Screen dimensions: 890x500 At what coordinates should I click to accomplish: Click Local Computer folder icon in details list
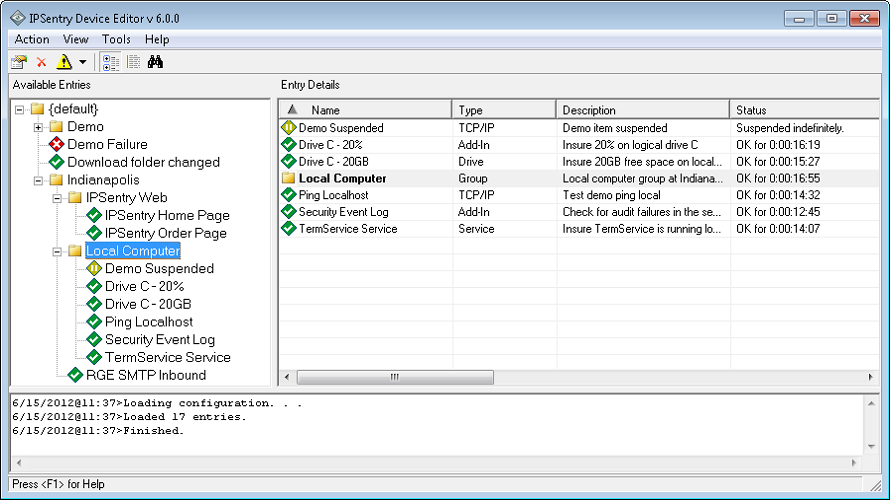point(289,179)
